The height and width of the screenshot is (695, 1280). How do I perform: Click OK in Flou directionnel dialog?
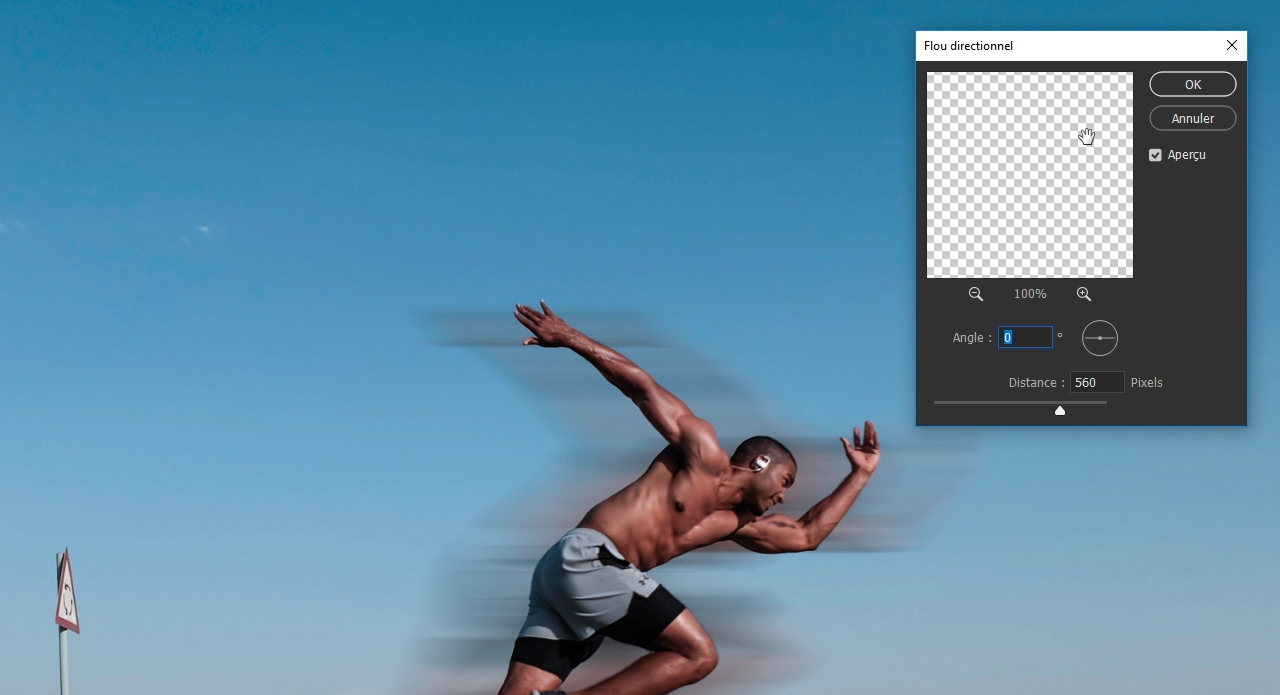click(1193, 84)
